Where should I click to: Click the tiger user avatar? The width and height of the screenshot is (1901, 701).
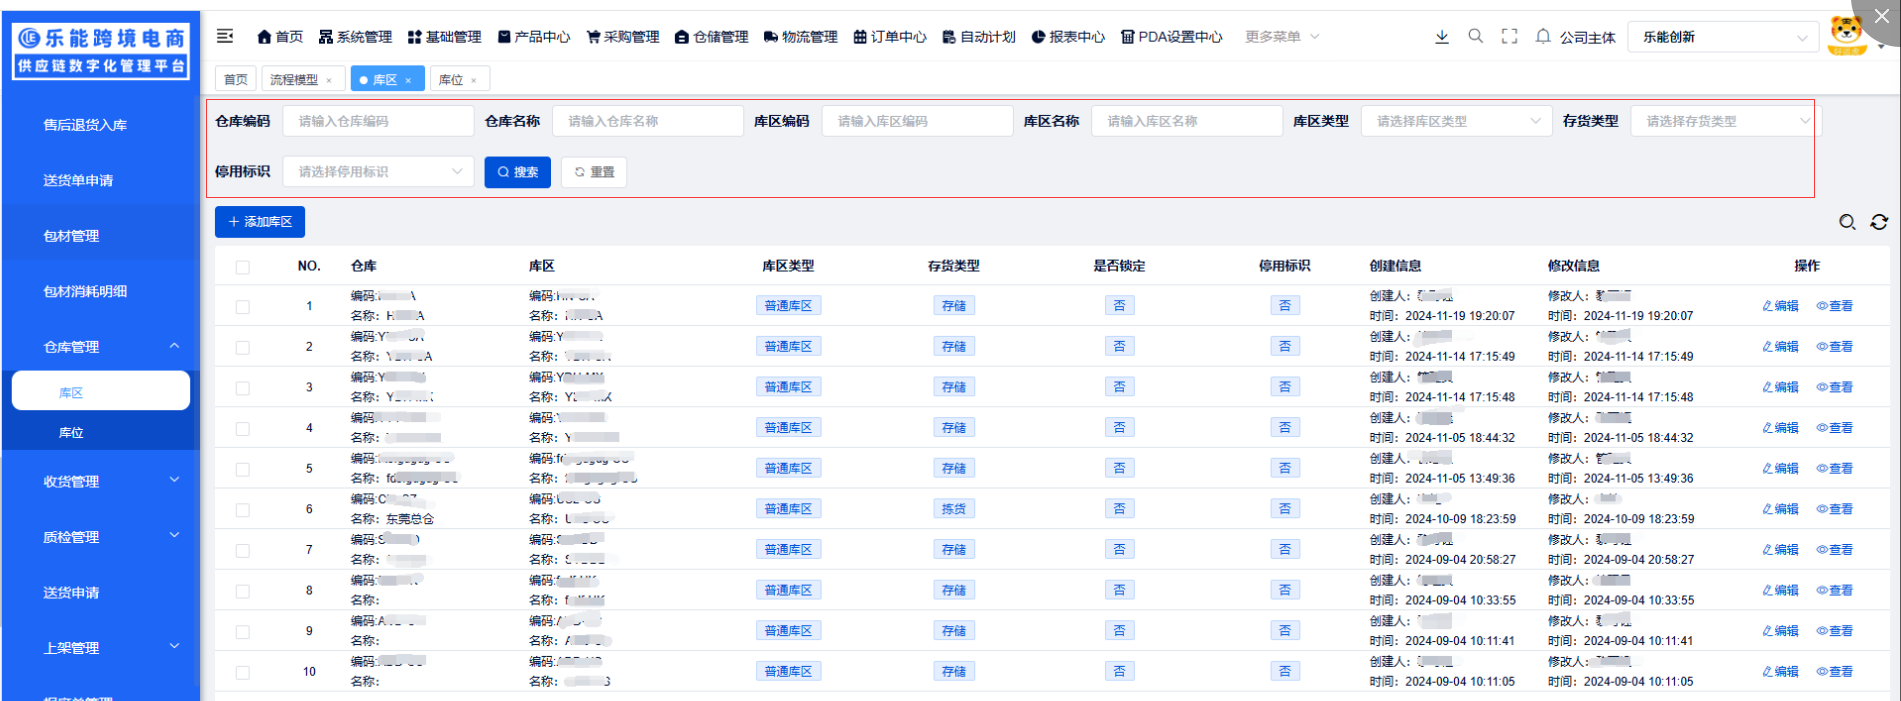point(1846,36)
